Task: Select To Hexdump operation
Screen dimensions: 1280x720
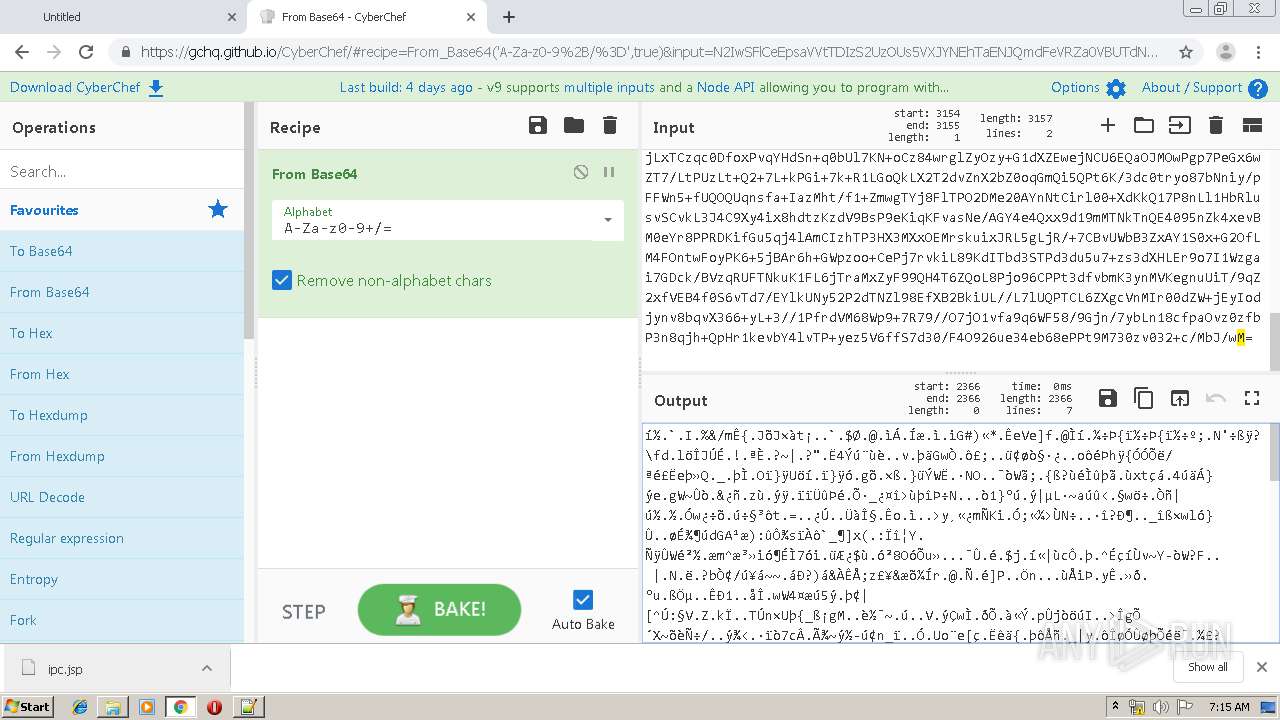Action: pyautogui.click(x=122, y=415)
